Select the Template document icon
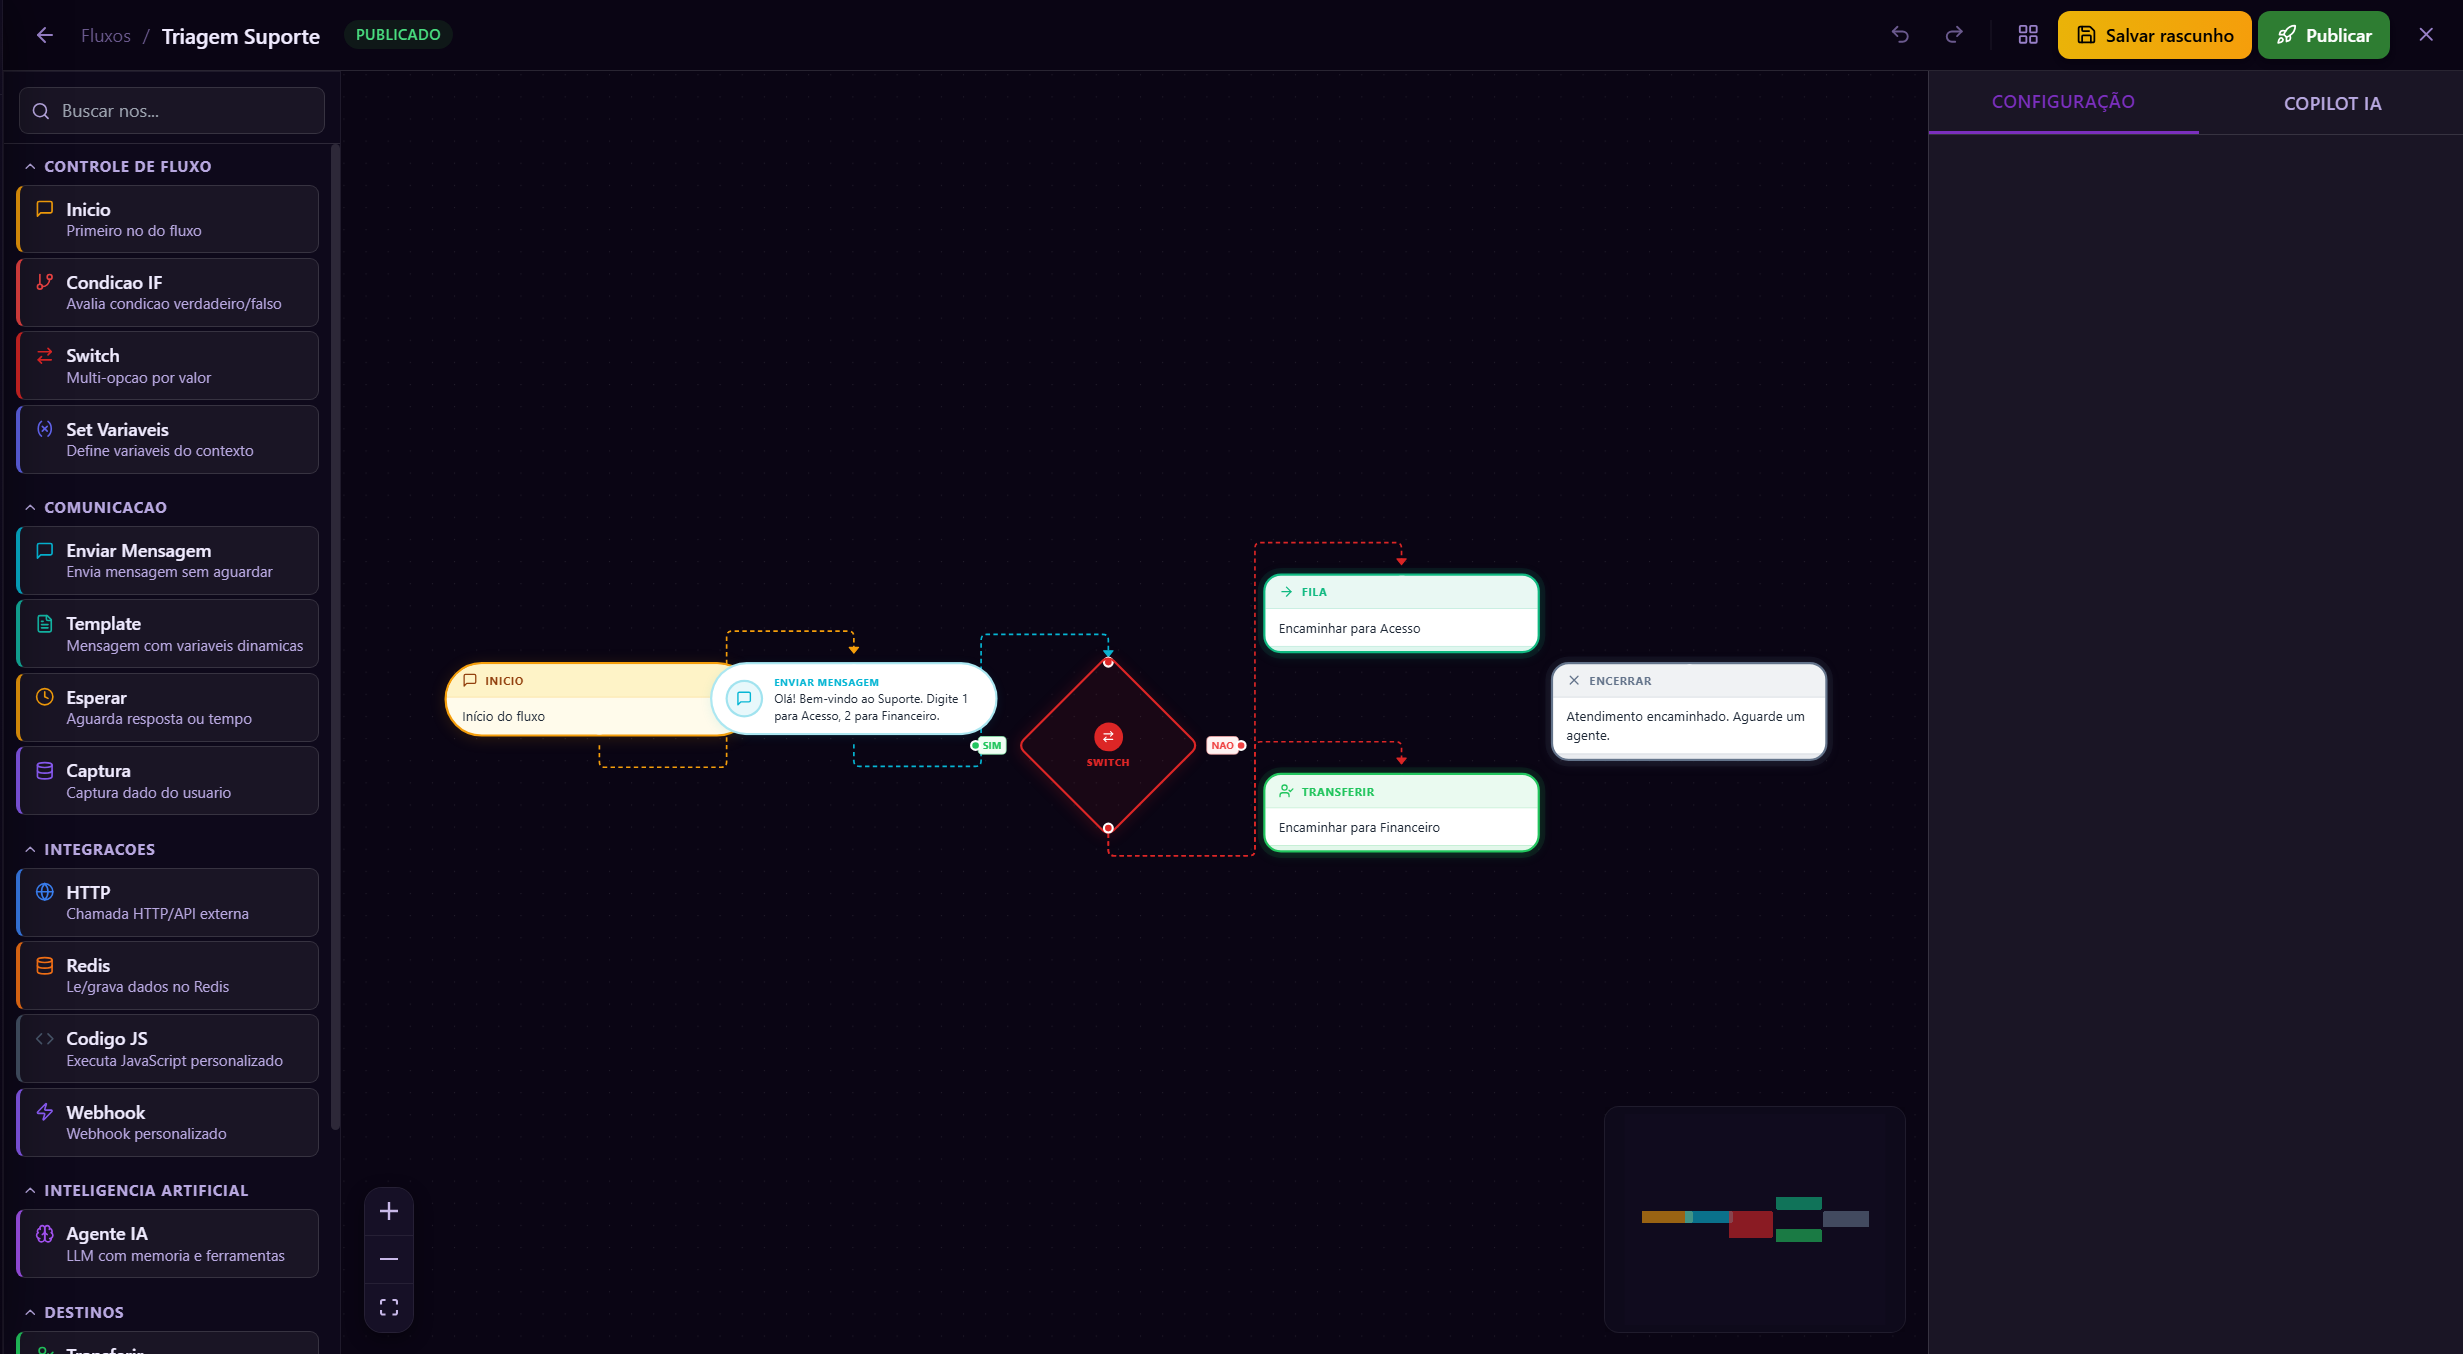2463x1354 pixels. (45, 624)
